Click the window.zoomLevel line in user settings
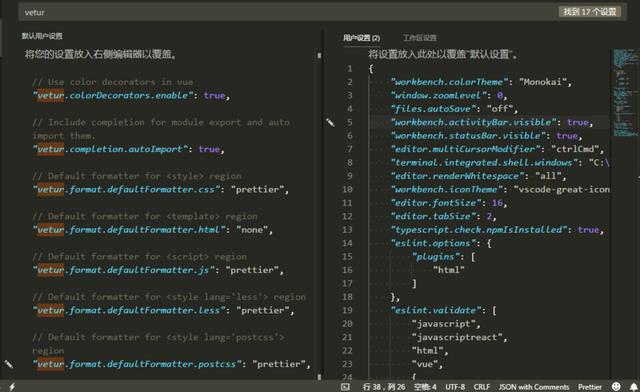This screenshot has width=640, height=392. click(x=449, y=96)
